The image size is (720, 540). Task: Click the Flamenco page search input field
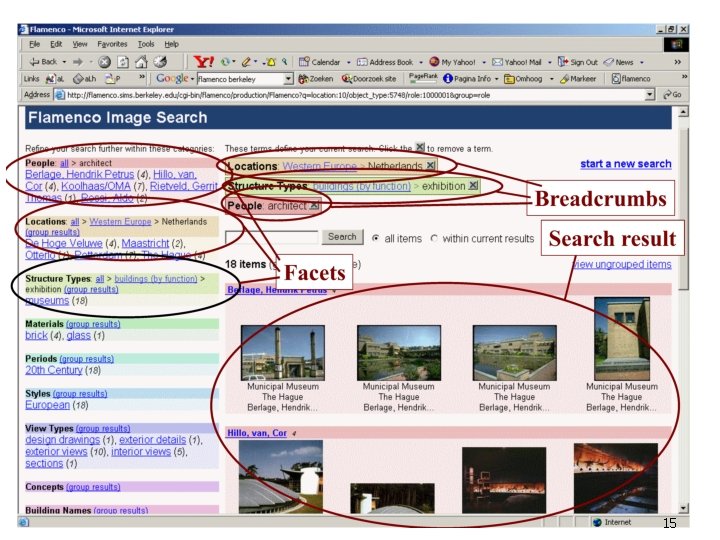point(271,237)
